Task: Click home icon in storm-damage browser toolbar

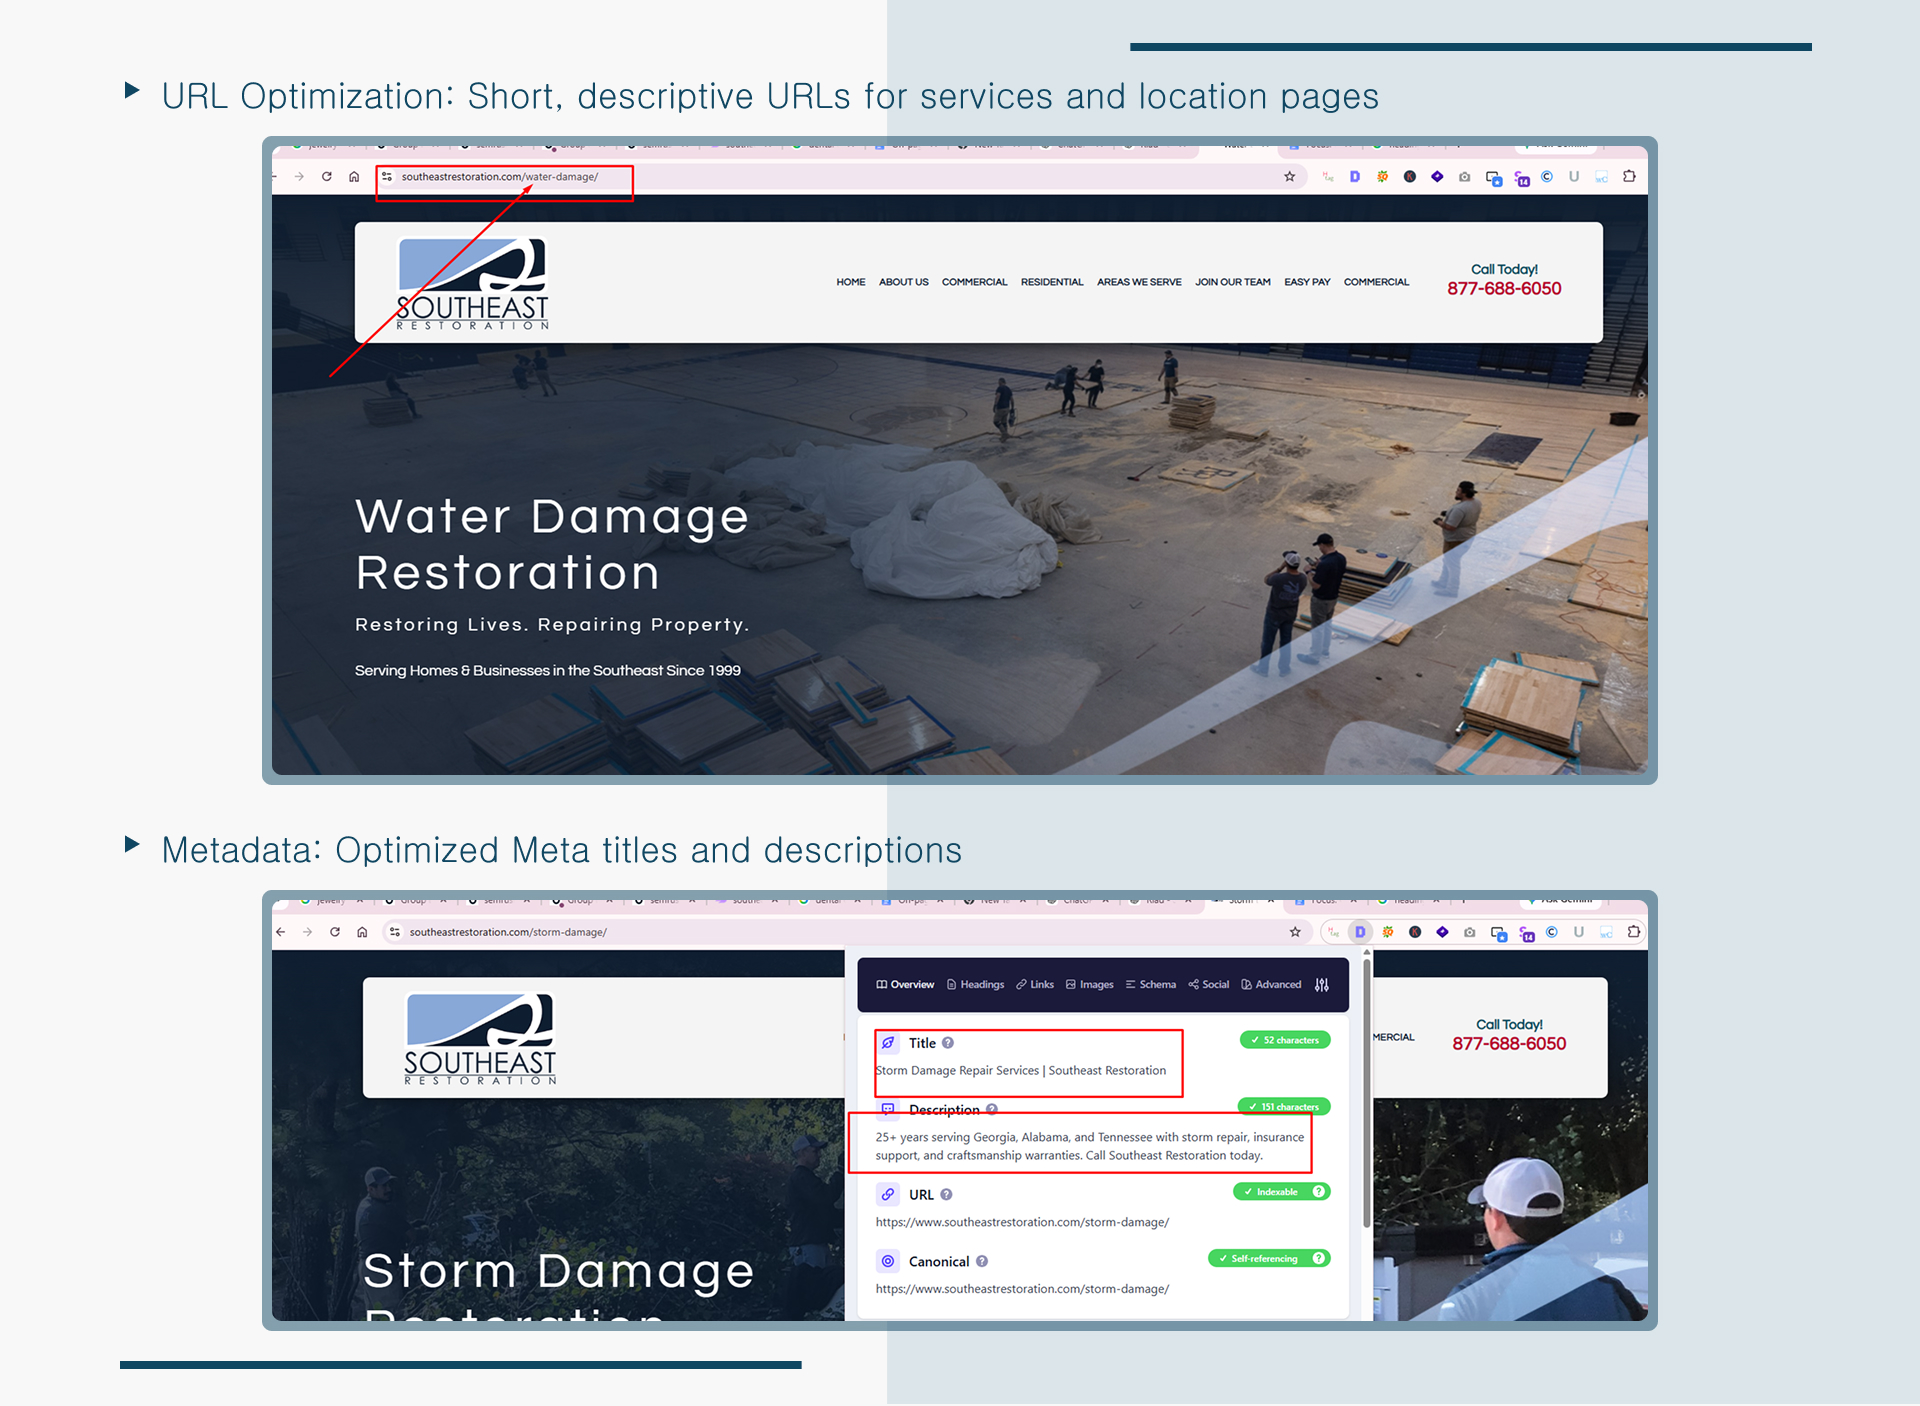Action: [x=362, y=932]
